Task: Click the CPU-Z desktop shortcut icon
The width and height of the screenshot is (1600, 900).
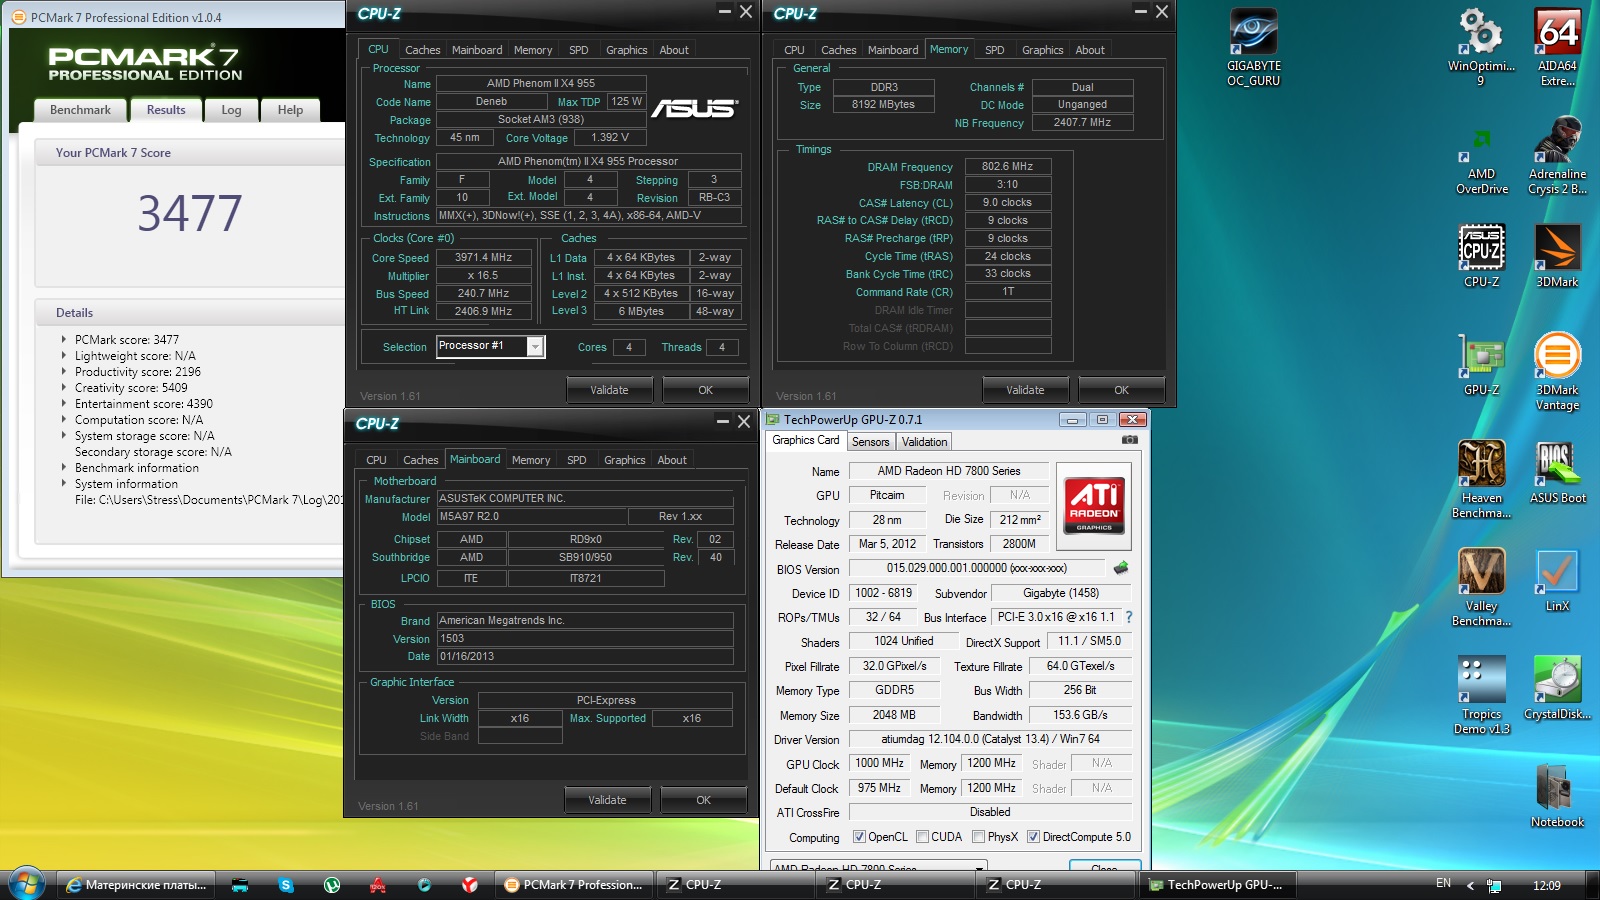Action: [1481, 256]
